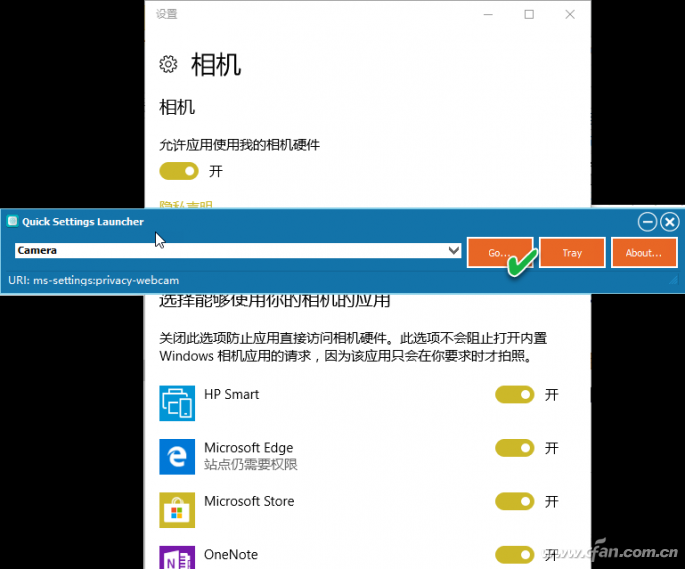Viewport: 685px width, 569px height.
Task: Click the URI ms-settings:privacy-webcam text
Action: [93, 280]
